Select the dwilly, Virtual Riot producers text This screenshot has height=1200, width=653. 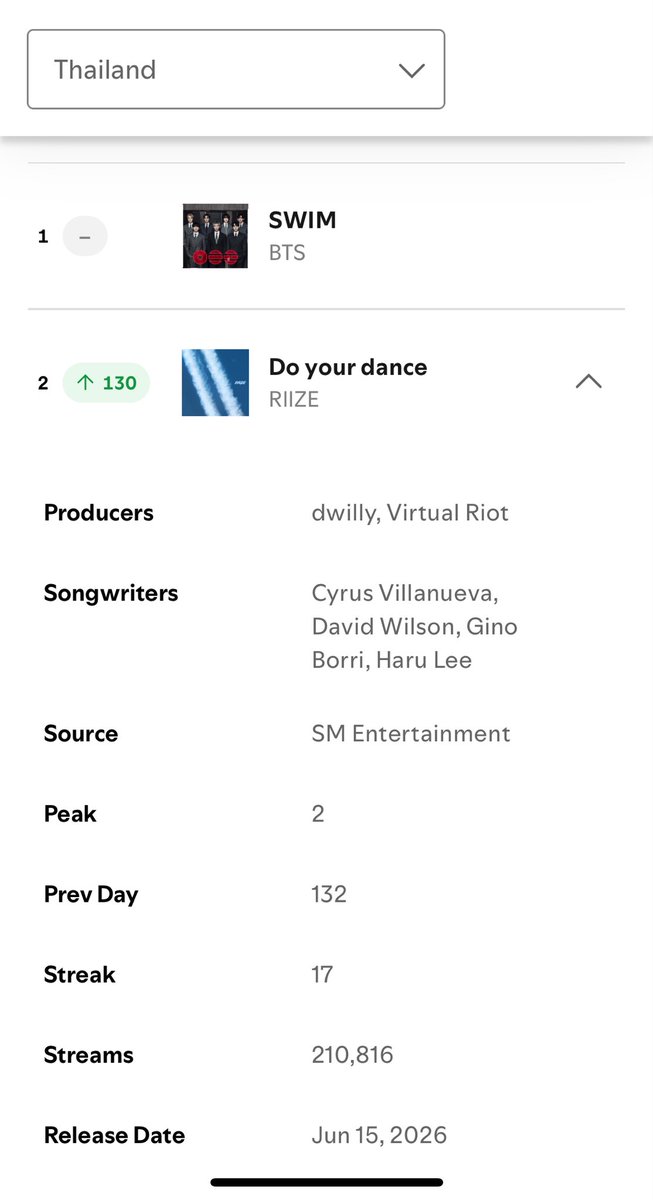[x=410, y=513]
